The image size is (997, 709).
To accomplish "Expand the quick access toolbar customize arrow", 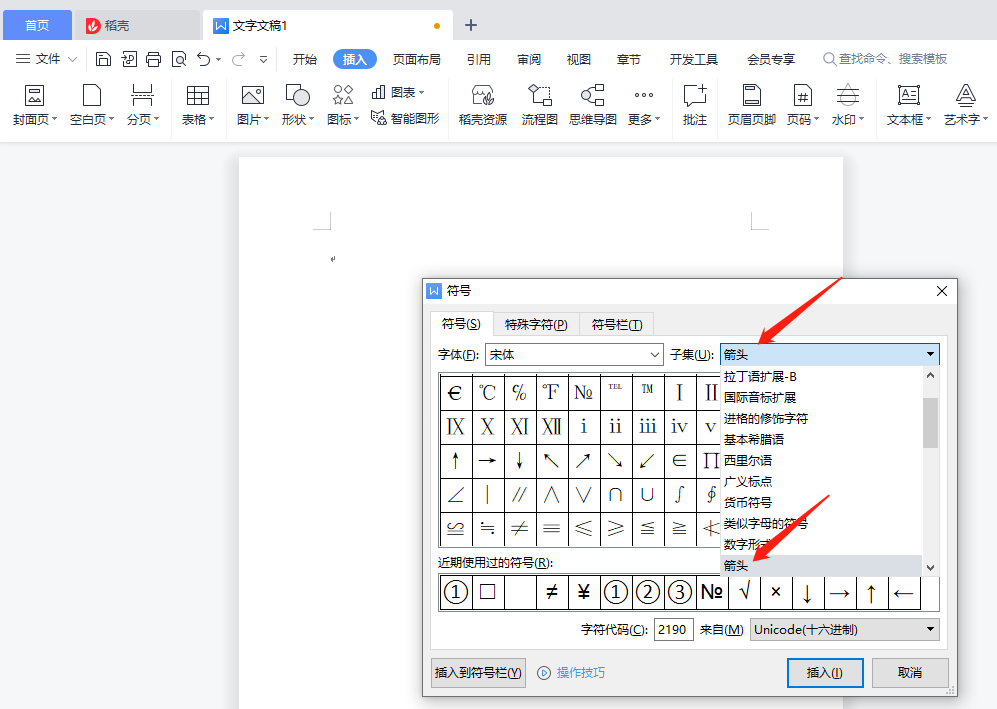I will tap(263, 60).
